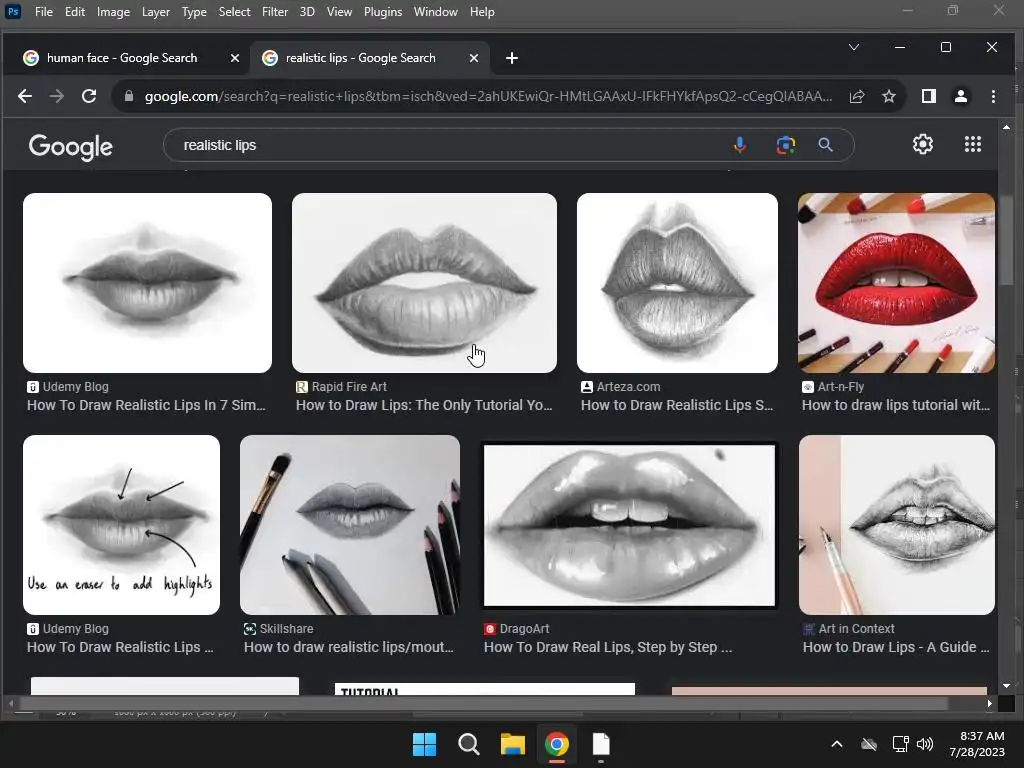
Task: Click the horizontal scrollbar right arrow
Action: click(990, 703)
